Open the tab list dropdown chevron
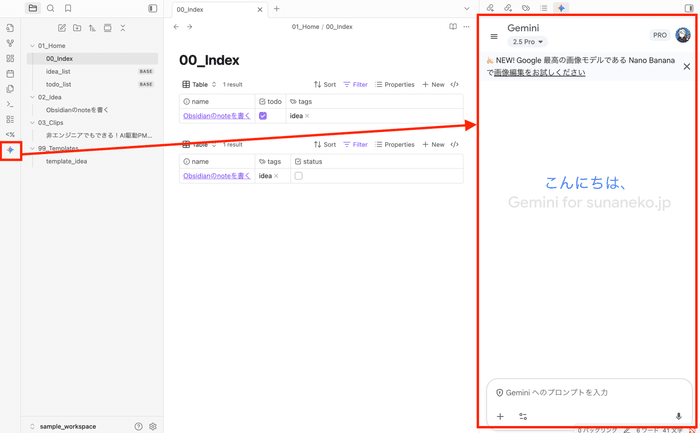This screenshot has width=700, height=433. pyautogui.click(x=467, y=8)
